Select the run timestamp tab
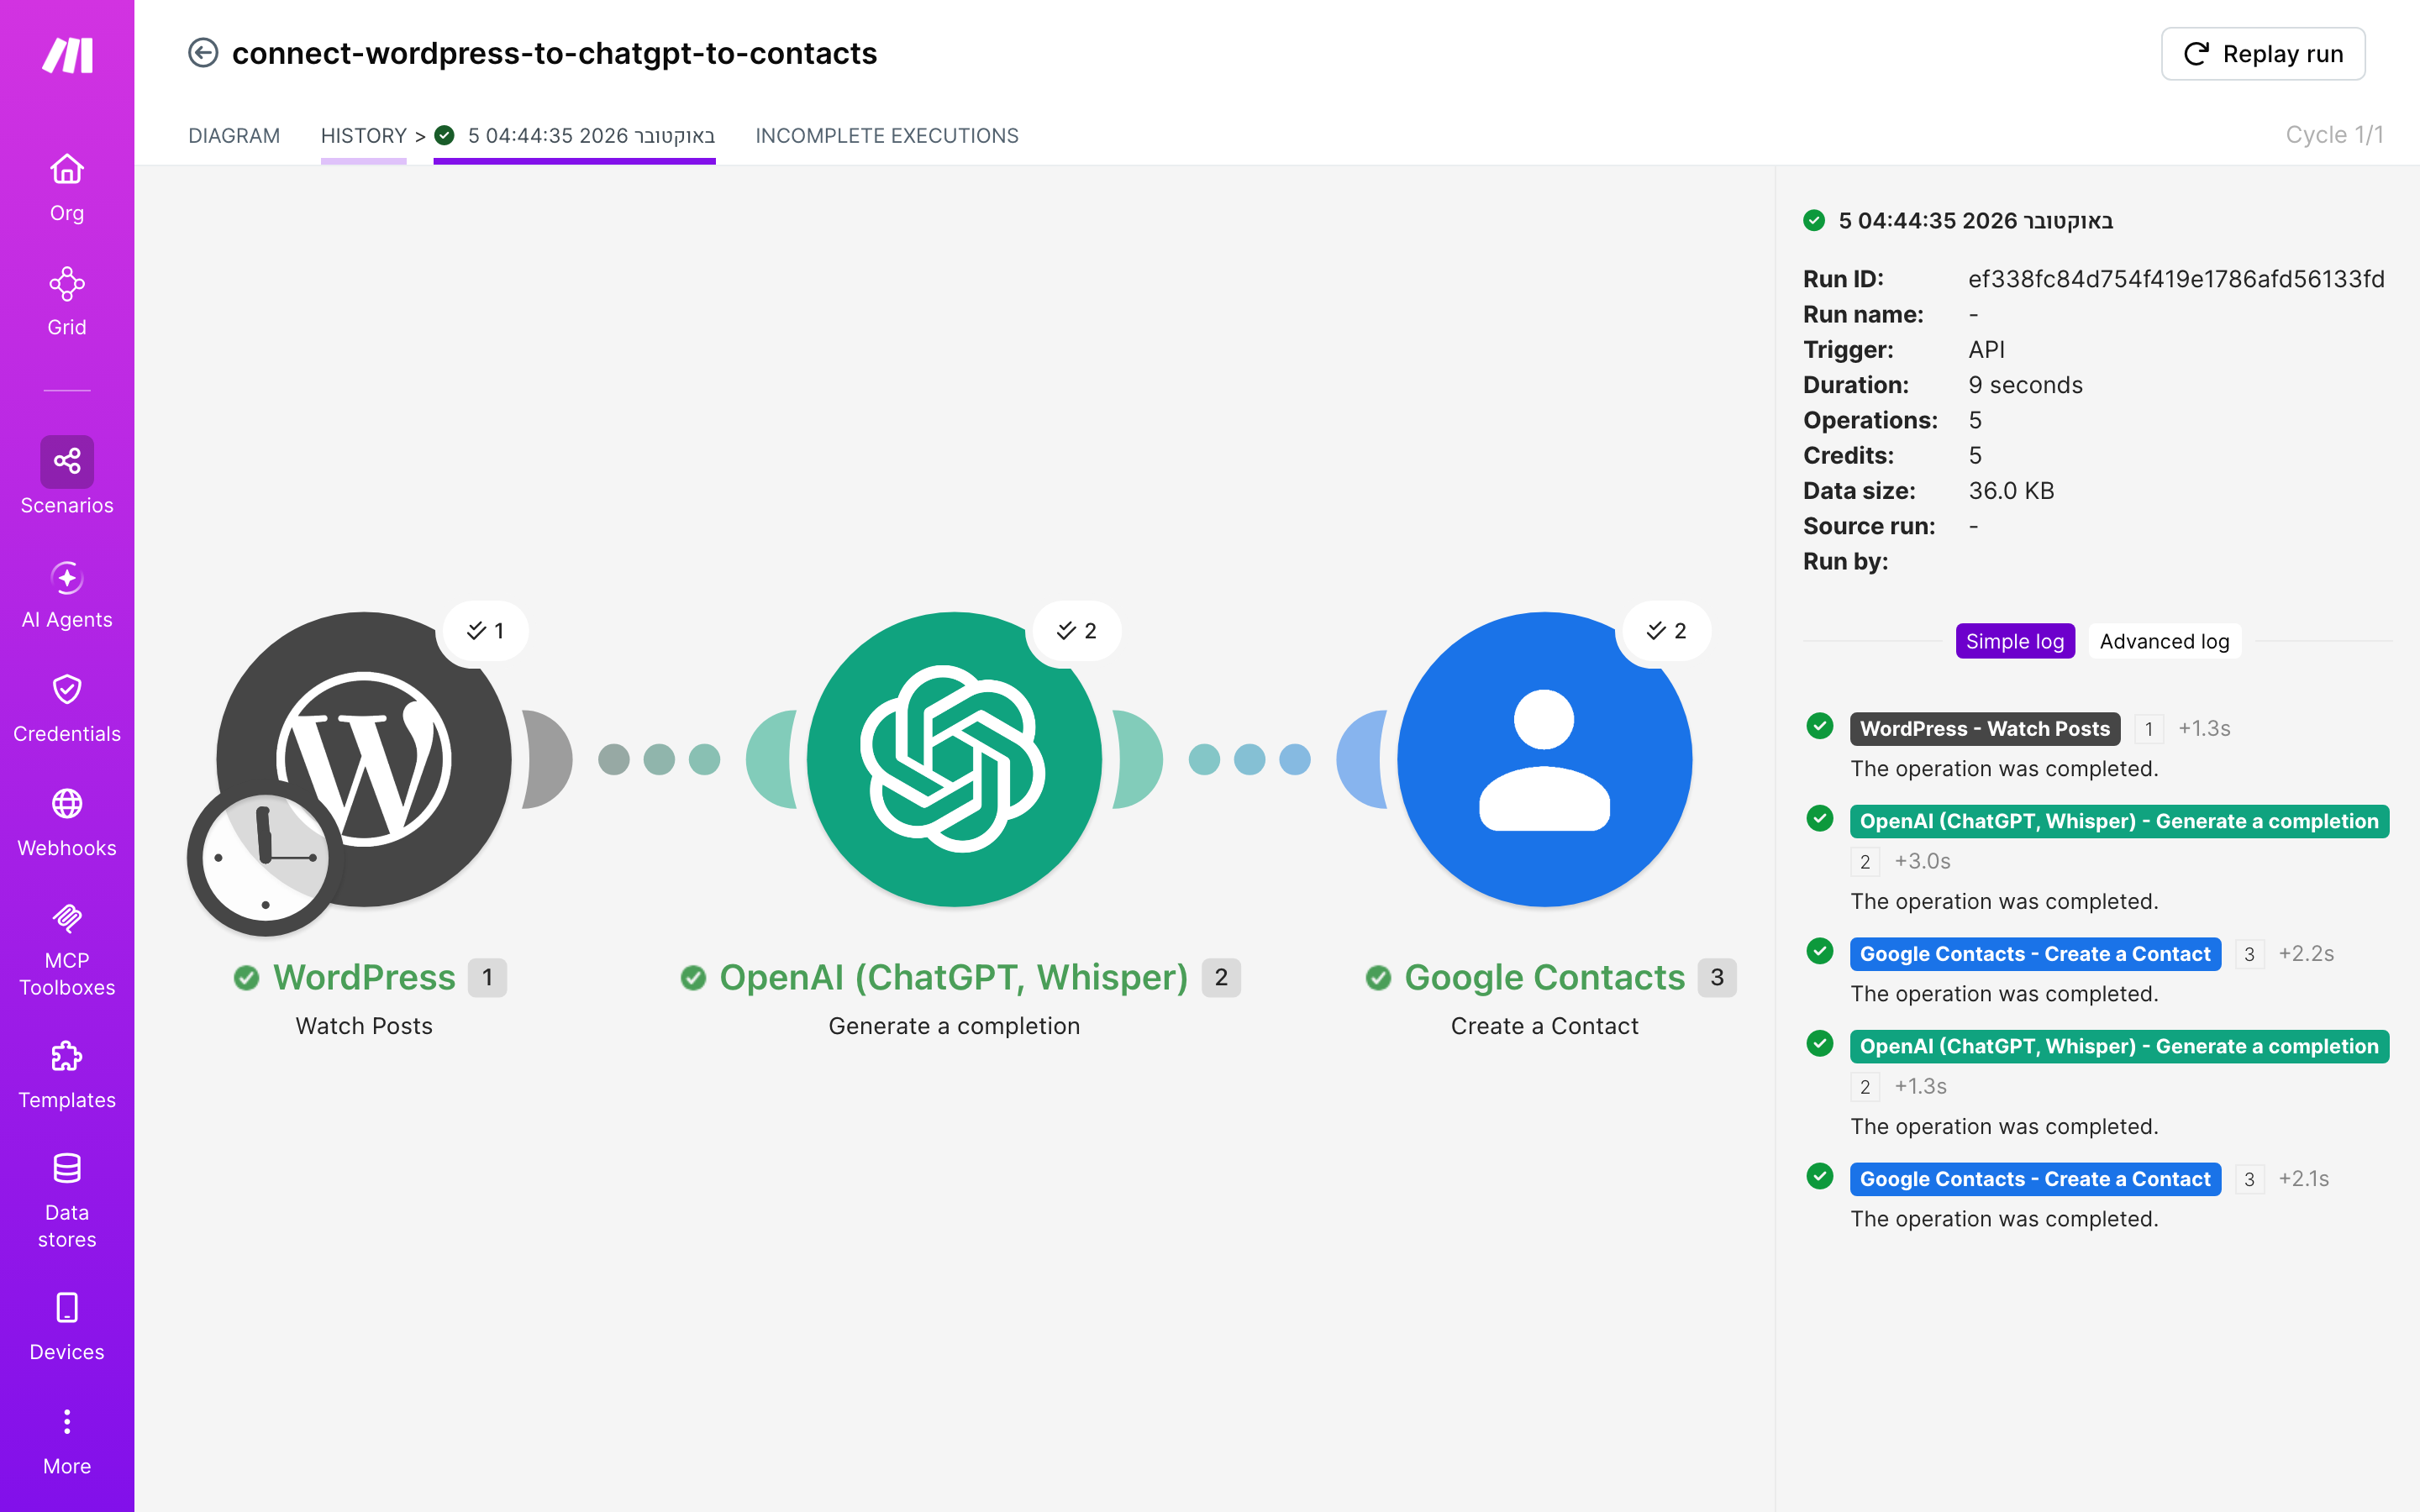 pyautogui.click(x=575, y=135)
